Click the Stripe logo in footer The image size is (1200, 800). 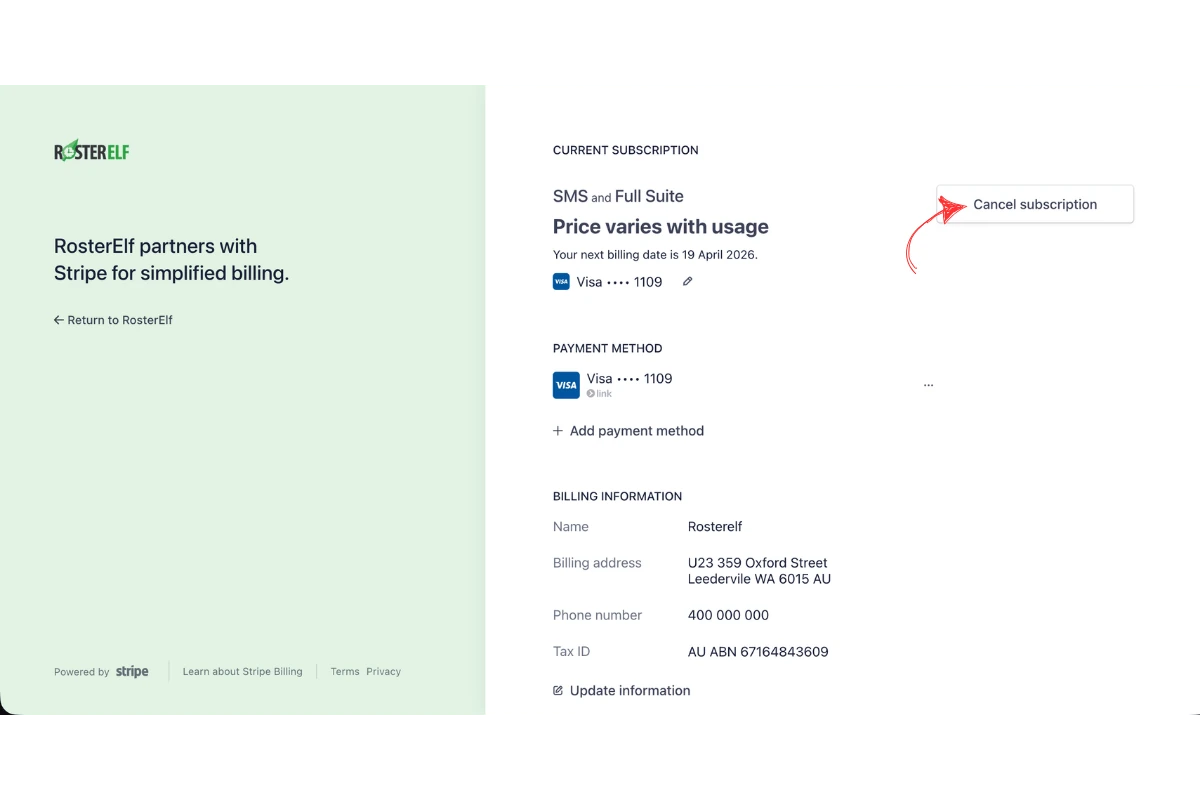point(132,672)
